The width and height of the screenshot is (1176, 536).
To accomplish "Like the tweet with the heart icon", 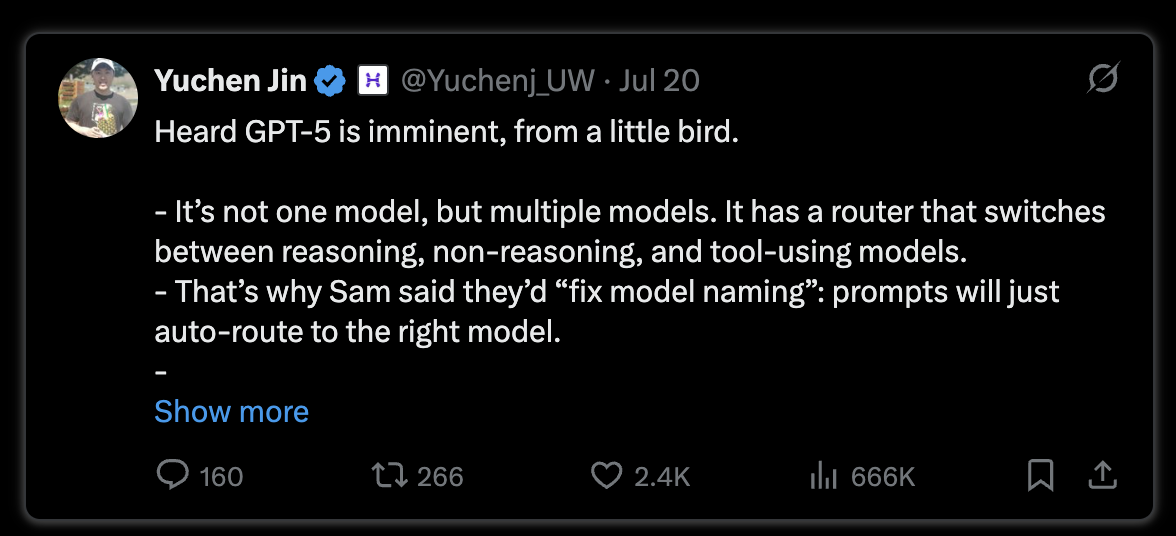I will [x=607, y=475].
